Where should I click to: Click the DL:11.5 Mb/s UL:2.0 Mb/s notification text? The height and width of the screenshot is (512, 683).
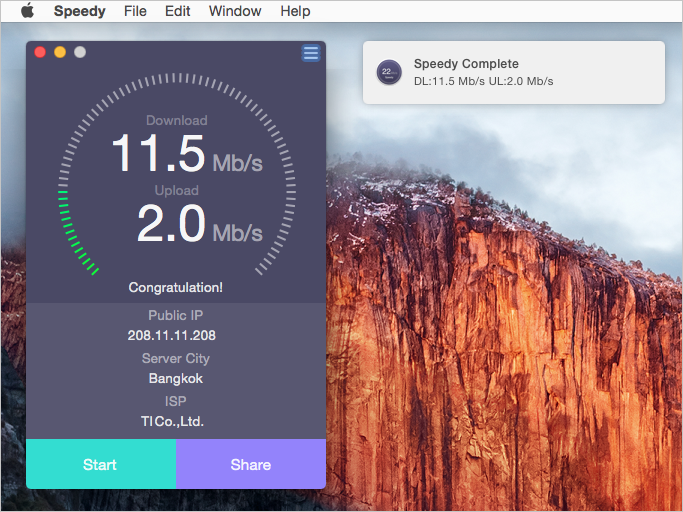tap(484, 81)
